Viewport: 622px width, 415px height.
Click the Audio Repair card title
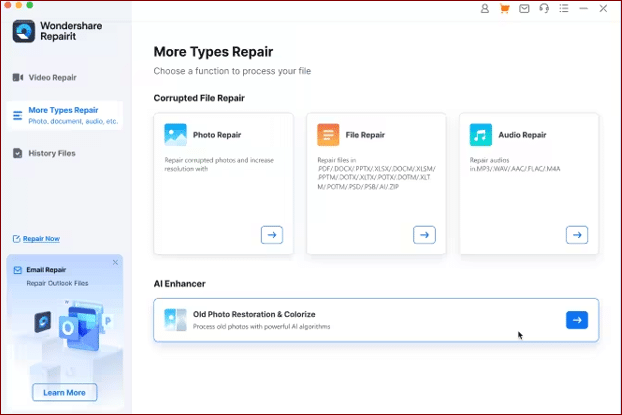pos(522,135)
